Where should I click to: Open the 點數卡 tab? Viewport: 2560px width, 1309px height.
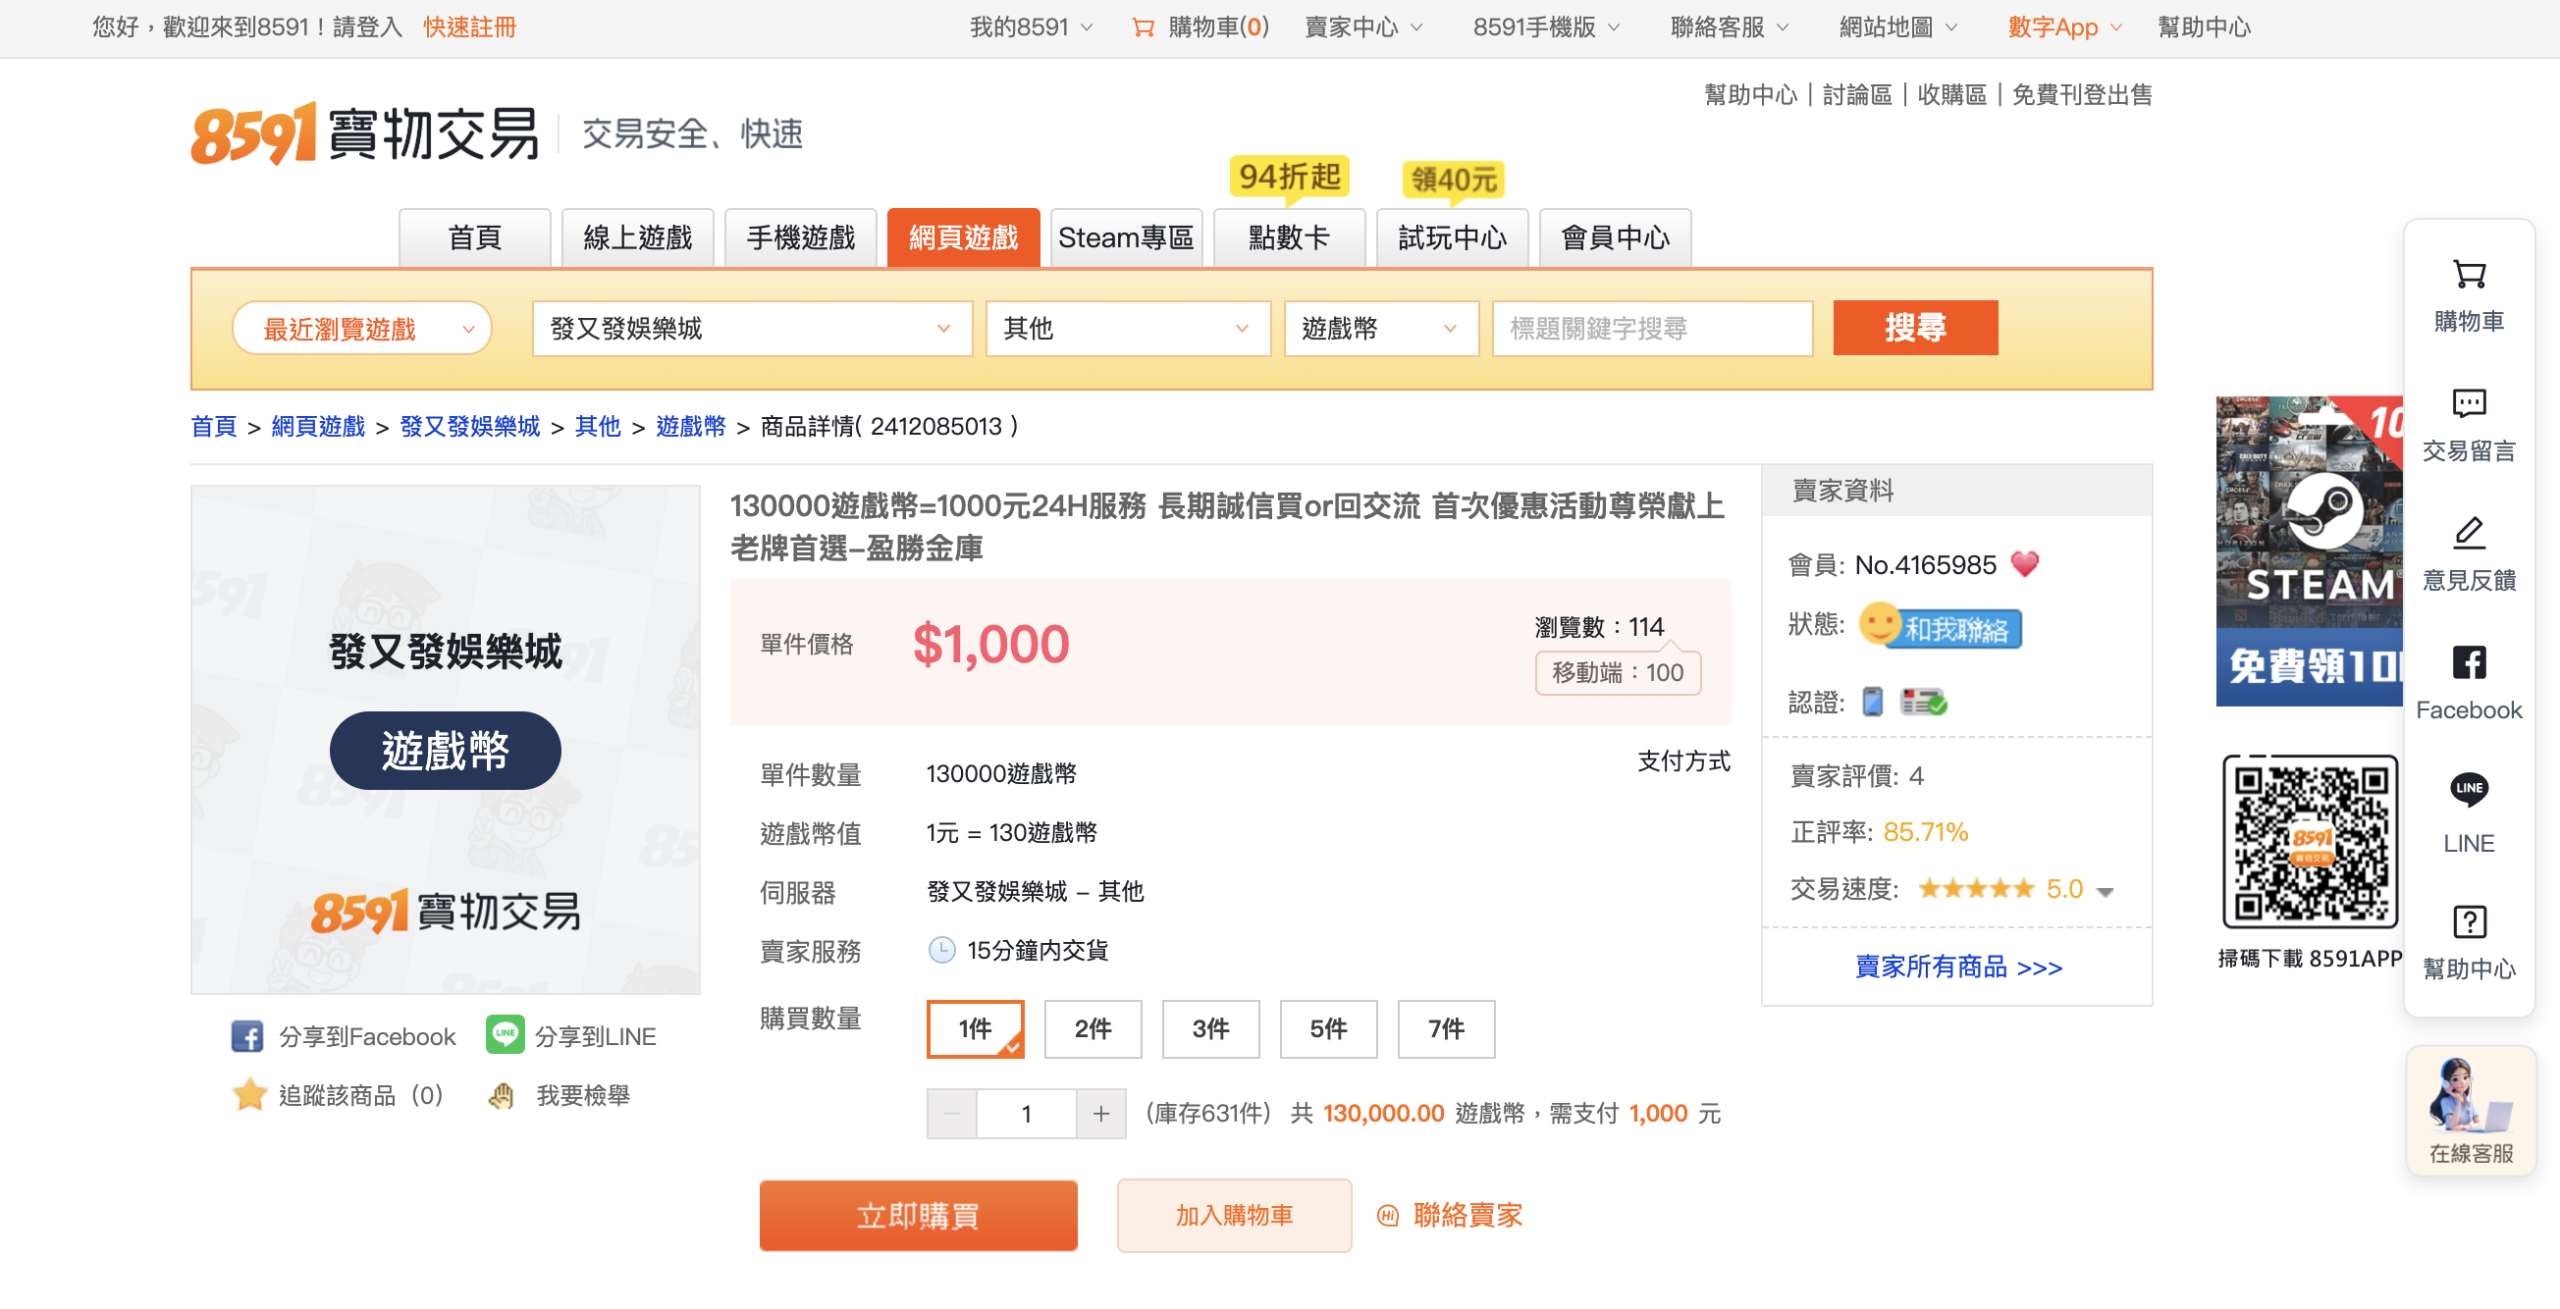(x=1288, y=238)
